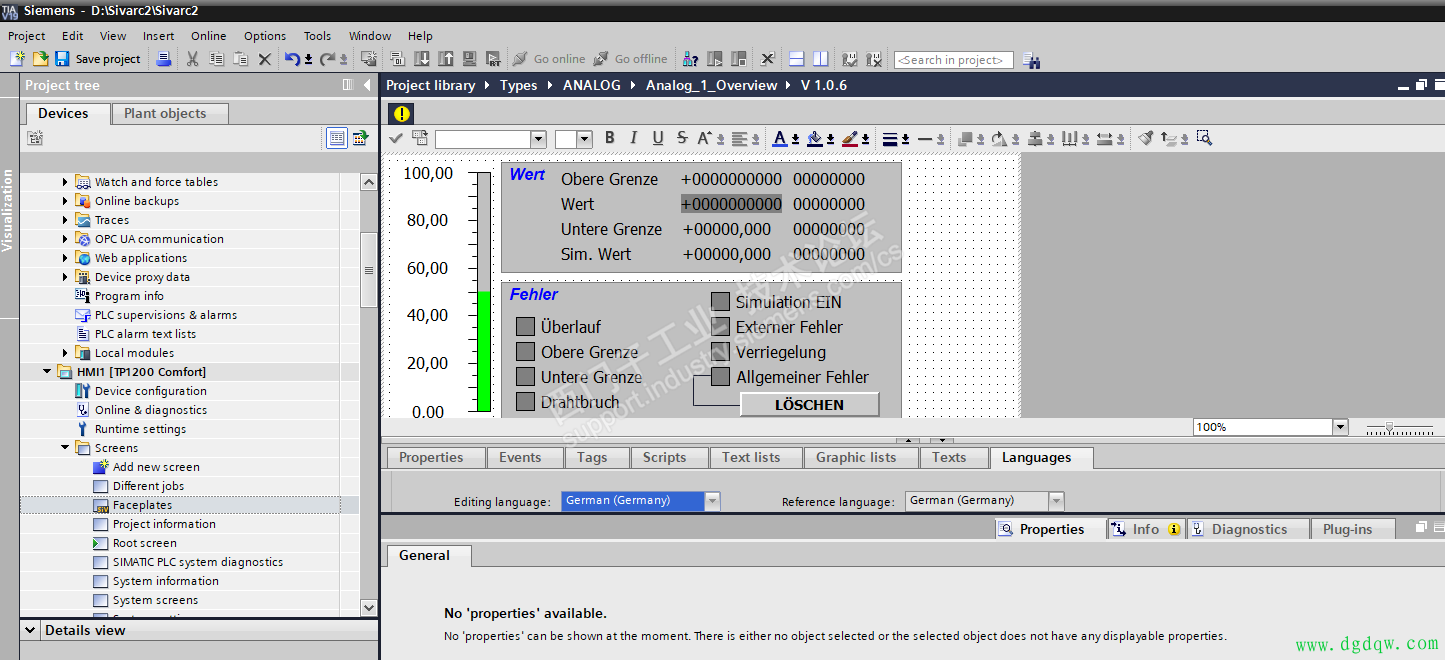Open the Options menu
The height and width of the screenshot is (660, 1445).
point(264,36)
